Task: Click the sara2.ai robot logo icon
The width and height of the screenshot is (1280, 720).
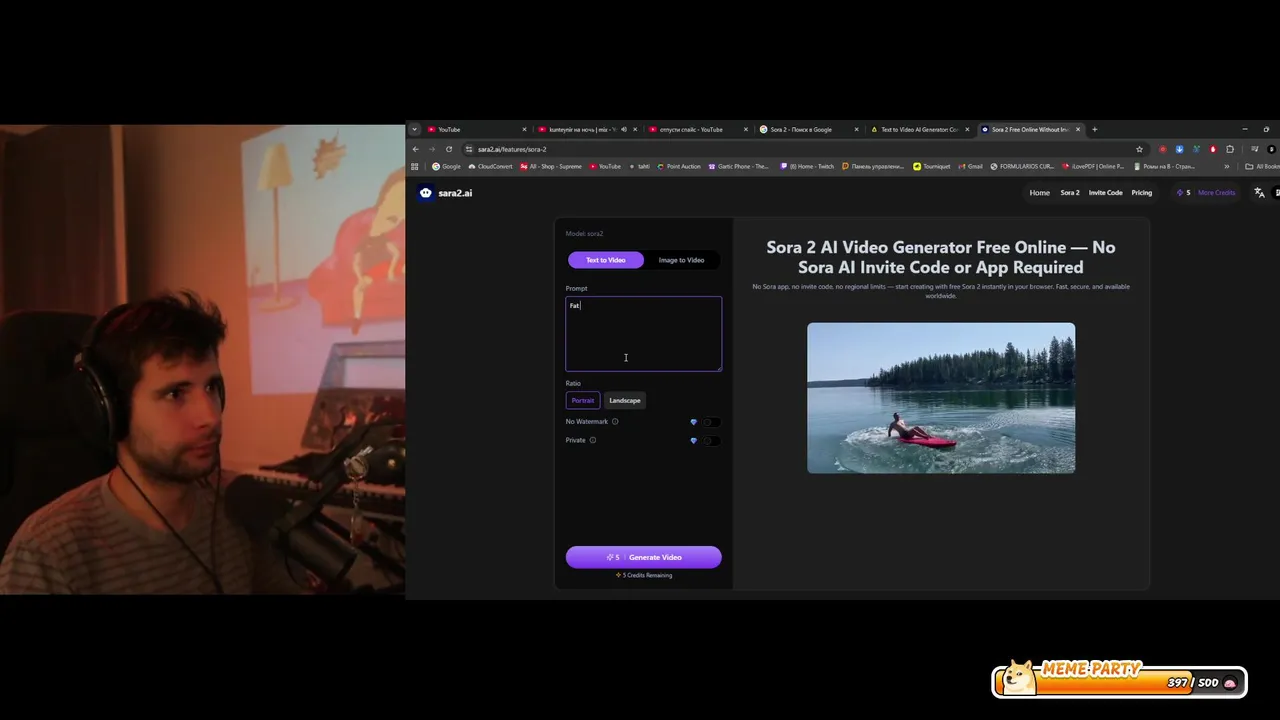Action: point(426,193)
